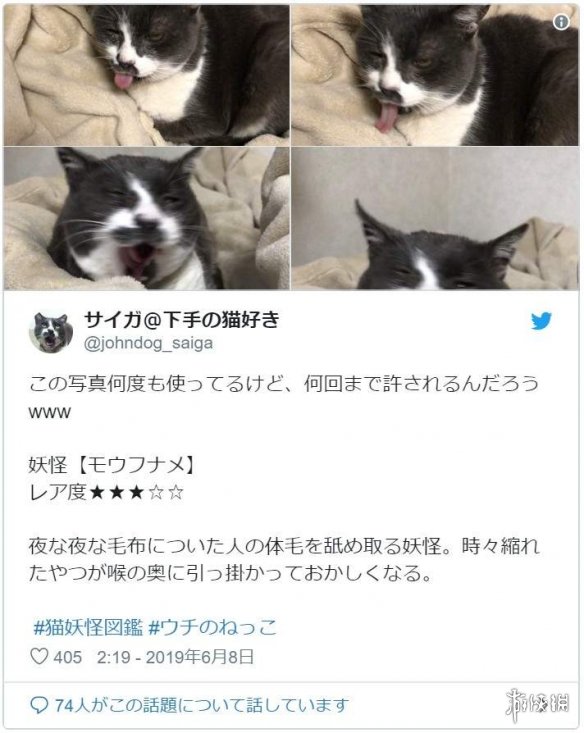Screen dimensions: 584x733
Task: Like the tweet via heart icon
Action: pyautogui.click(x=39, y=657)
